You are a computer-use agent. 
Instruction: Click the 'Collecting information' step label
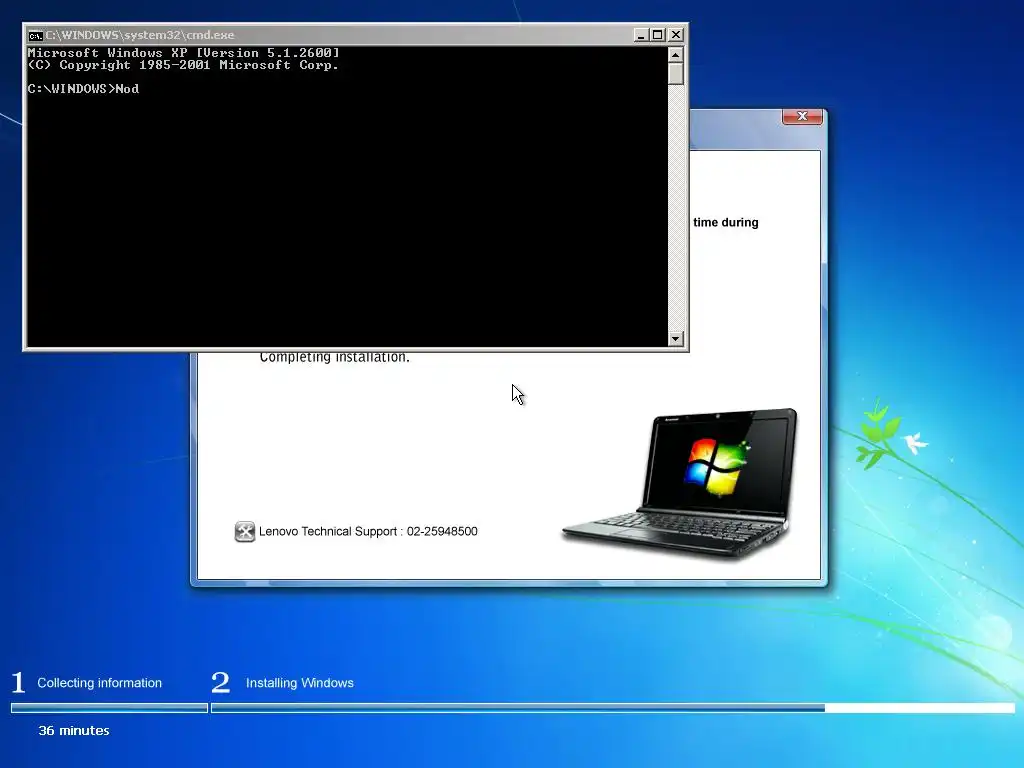point(99,683)
